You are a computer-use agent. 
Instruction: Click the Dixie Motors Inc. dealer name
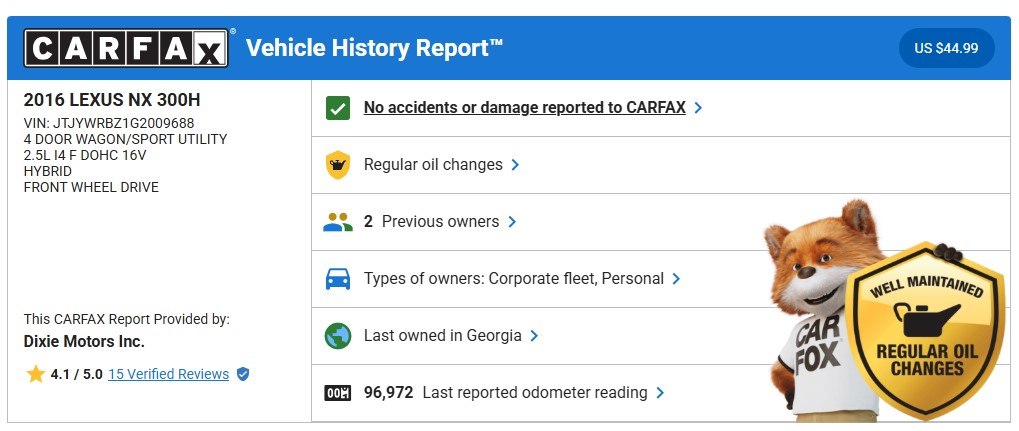click(84, 342)
